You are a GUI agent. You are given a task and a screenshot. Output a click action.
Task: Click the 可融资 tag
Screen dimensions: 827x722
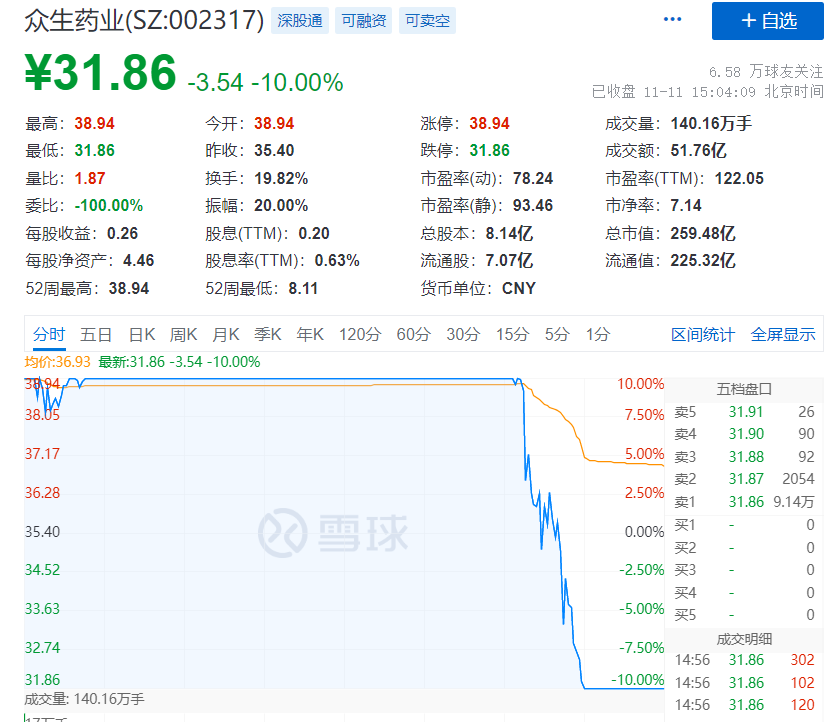click(364, 21)
